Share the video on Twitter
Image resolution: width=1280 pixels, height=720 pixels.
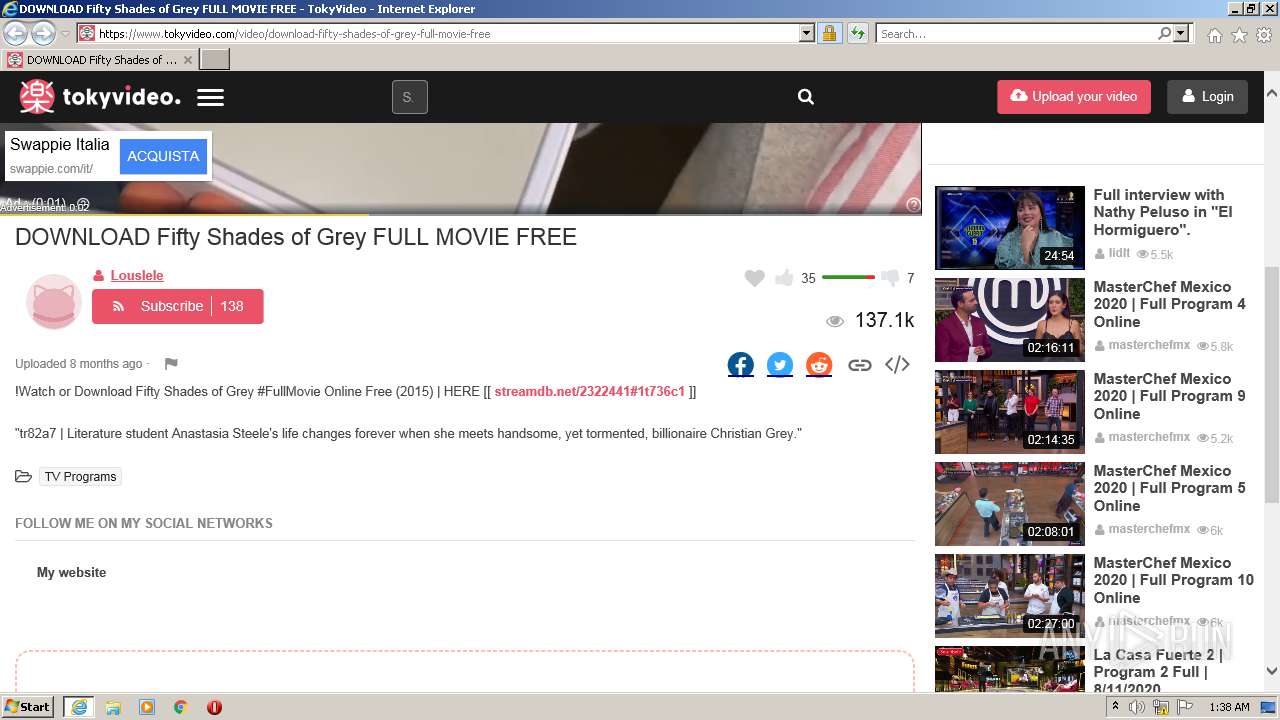coord(780,364)
